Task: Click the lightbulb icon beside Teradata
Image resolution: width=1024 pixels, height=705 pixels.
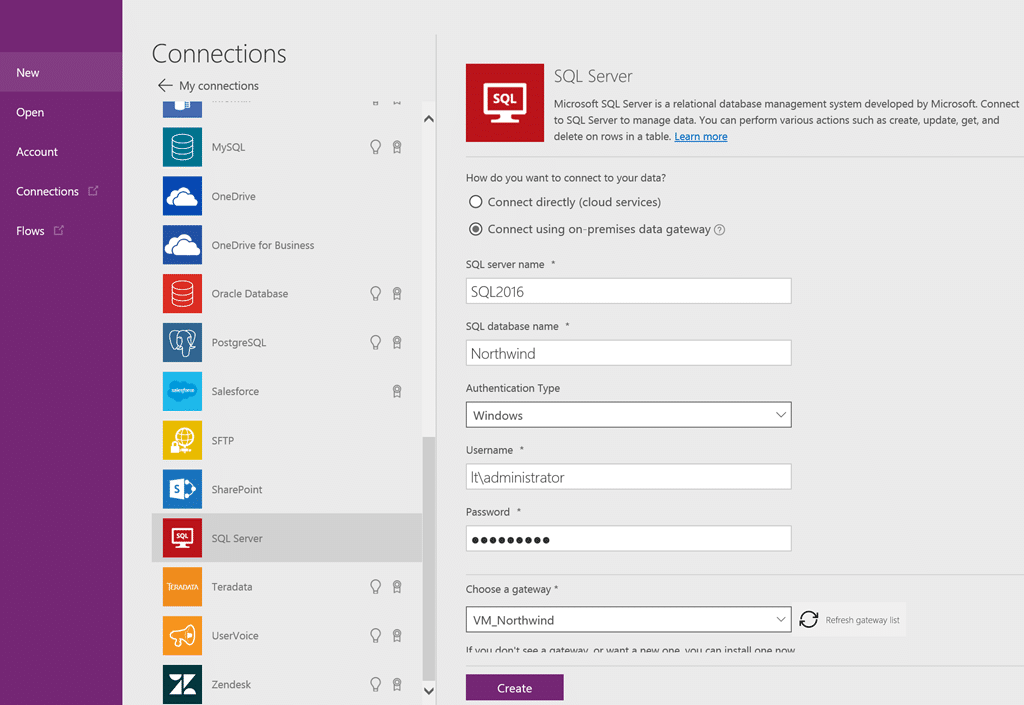Action: (x=376, y=587)
